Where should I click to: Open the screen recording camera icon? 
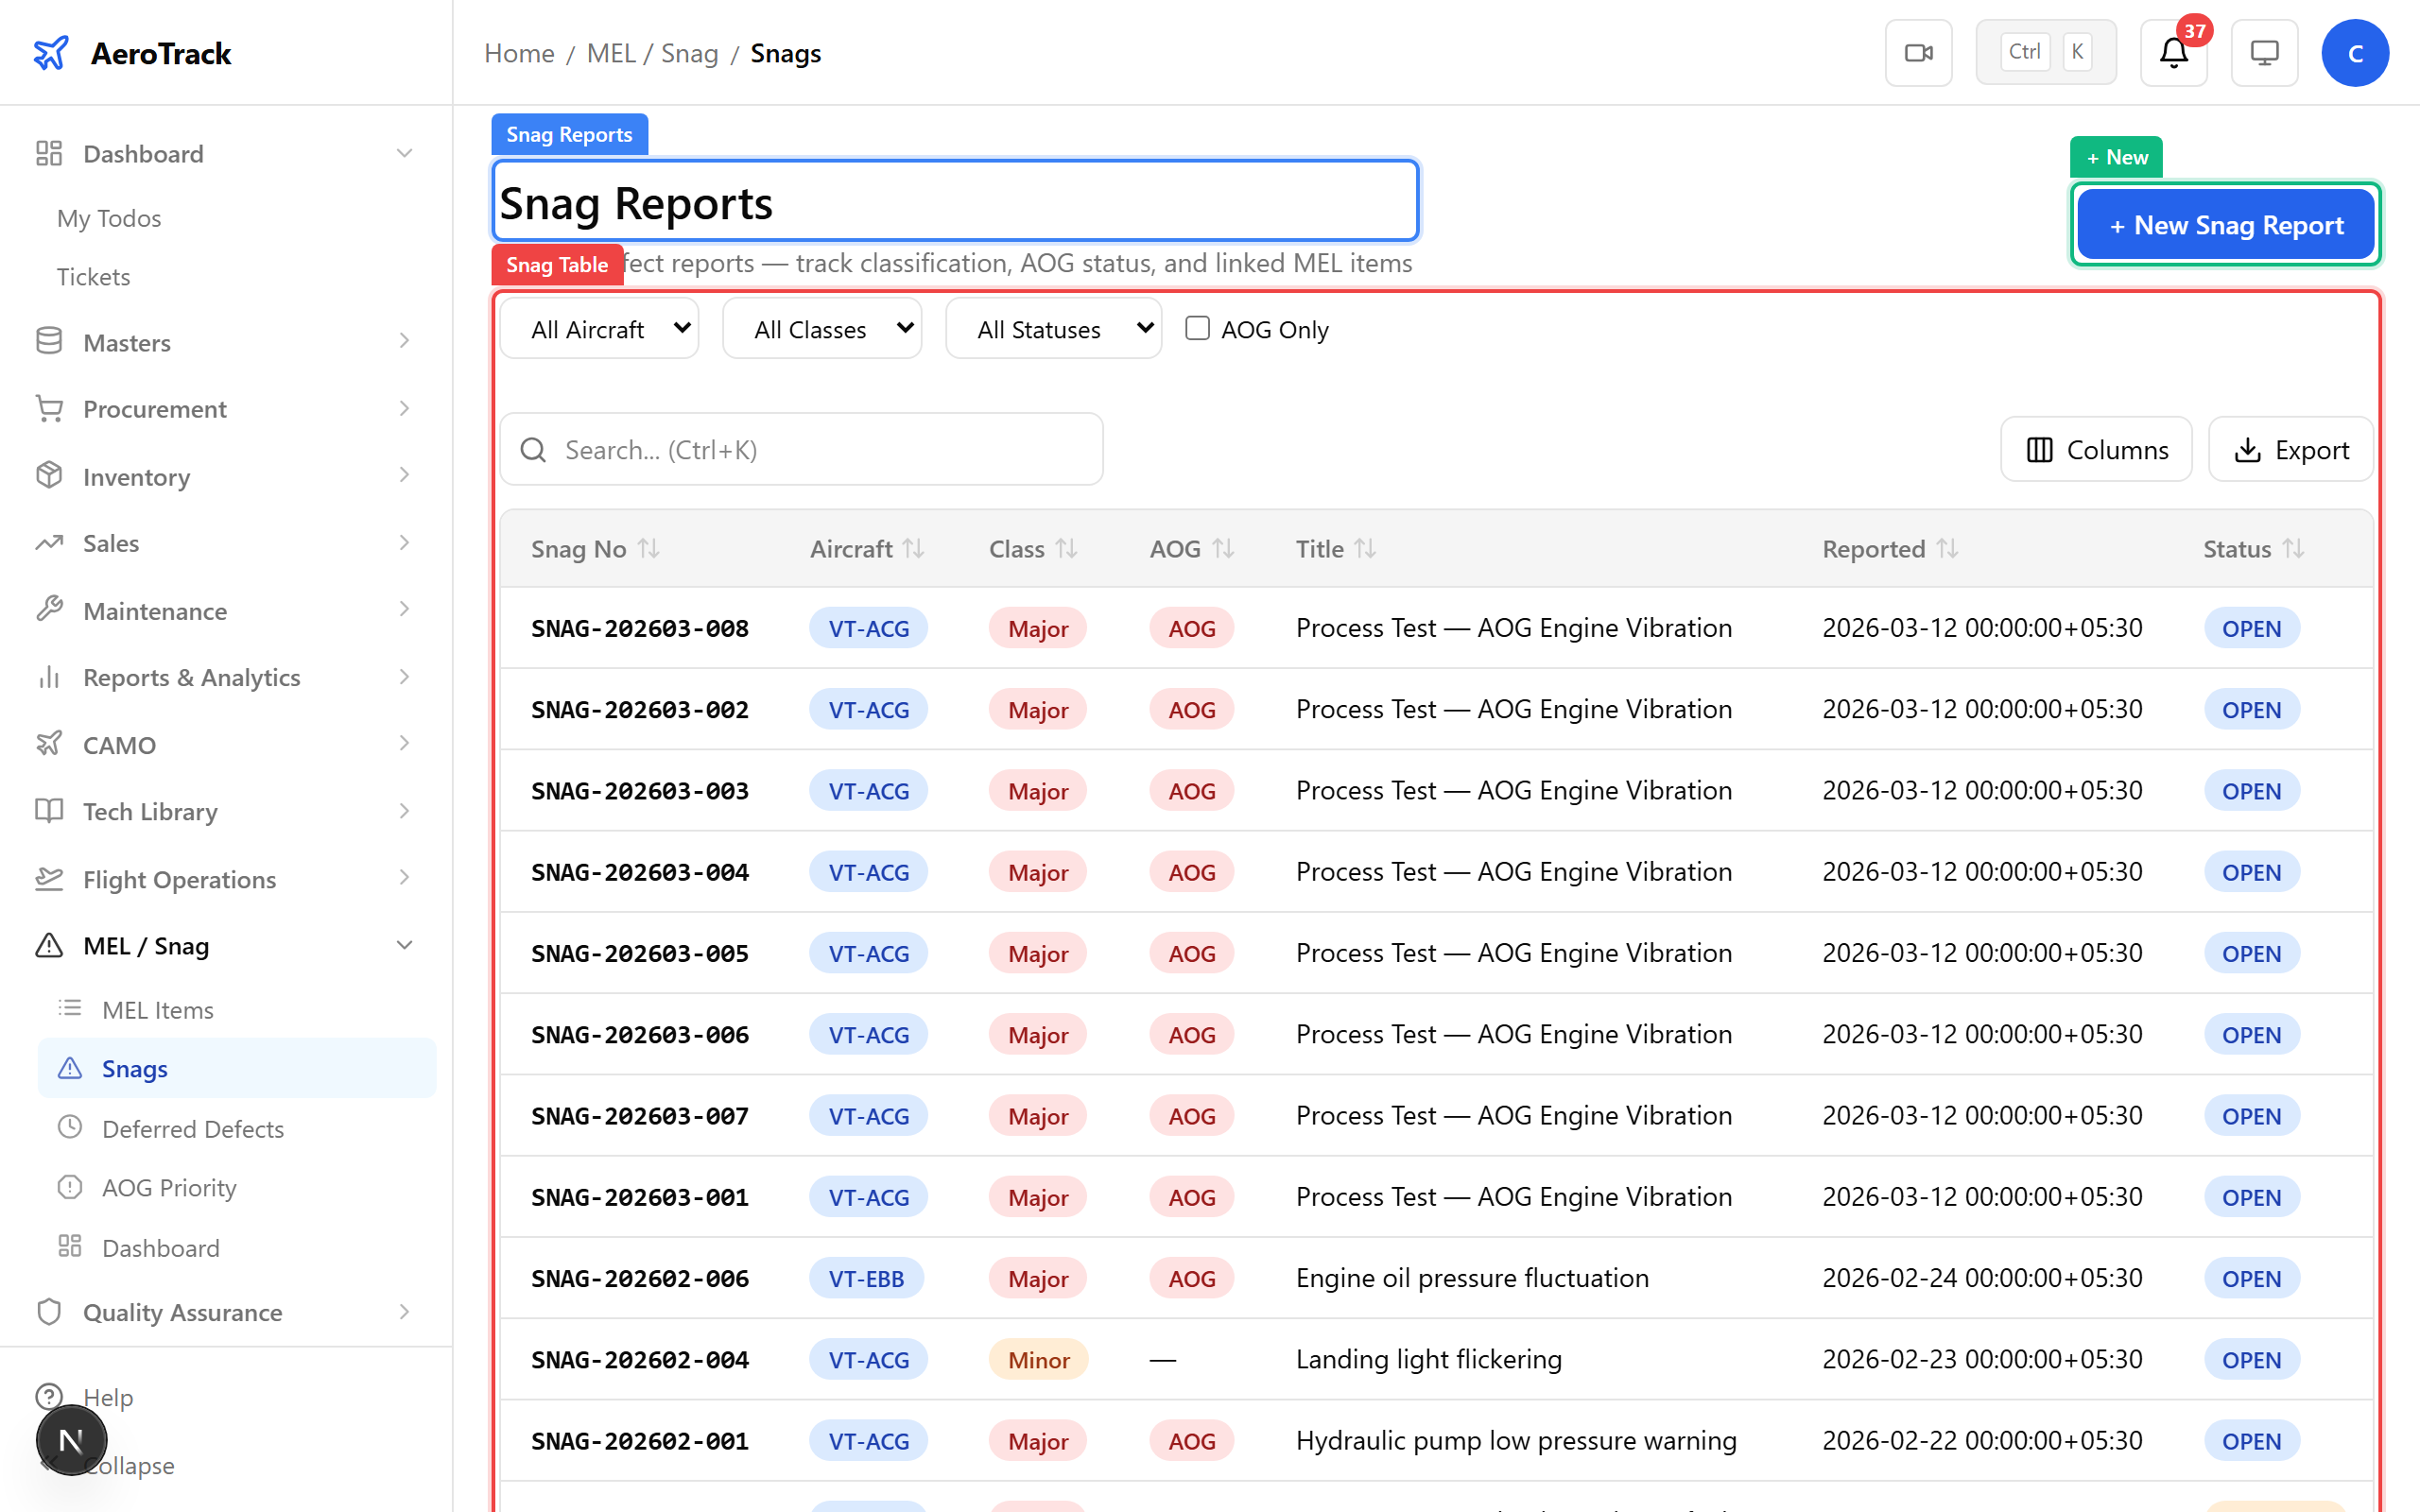(1918, 52)
